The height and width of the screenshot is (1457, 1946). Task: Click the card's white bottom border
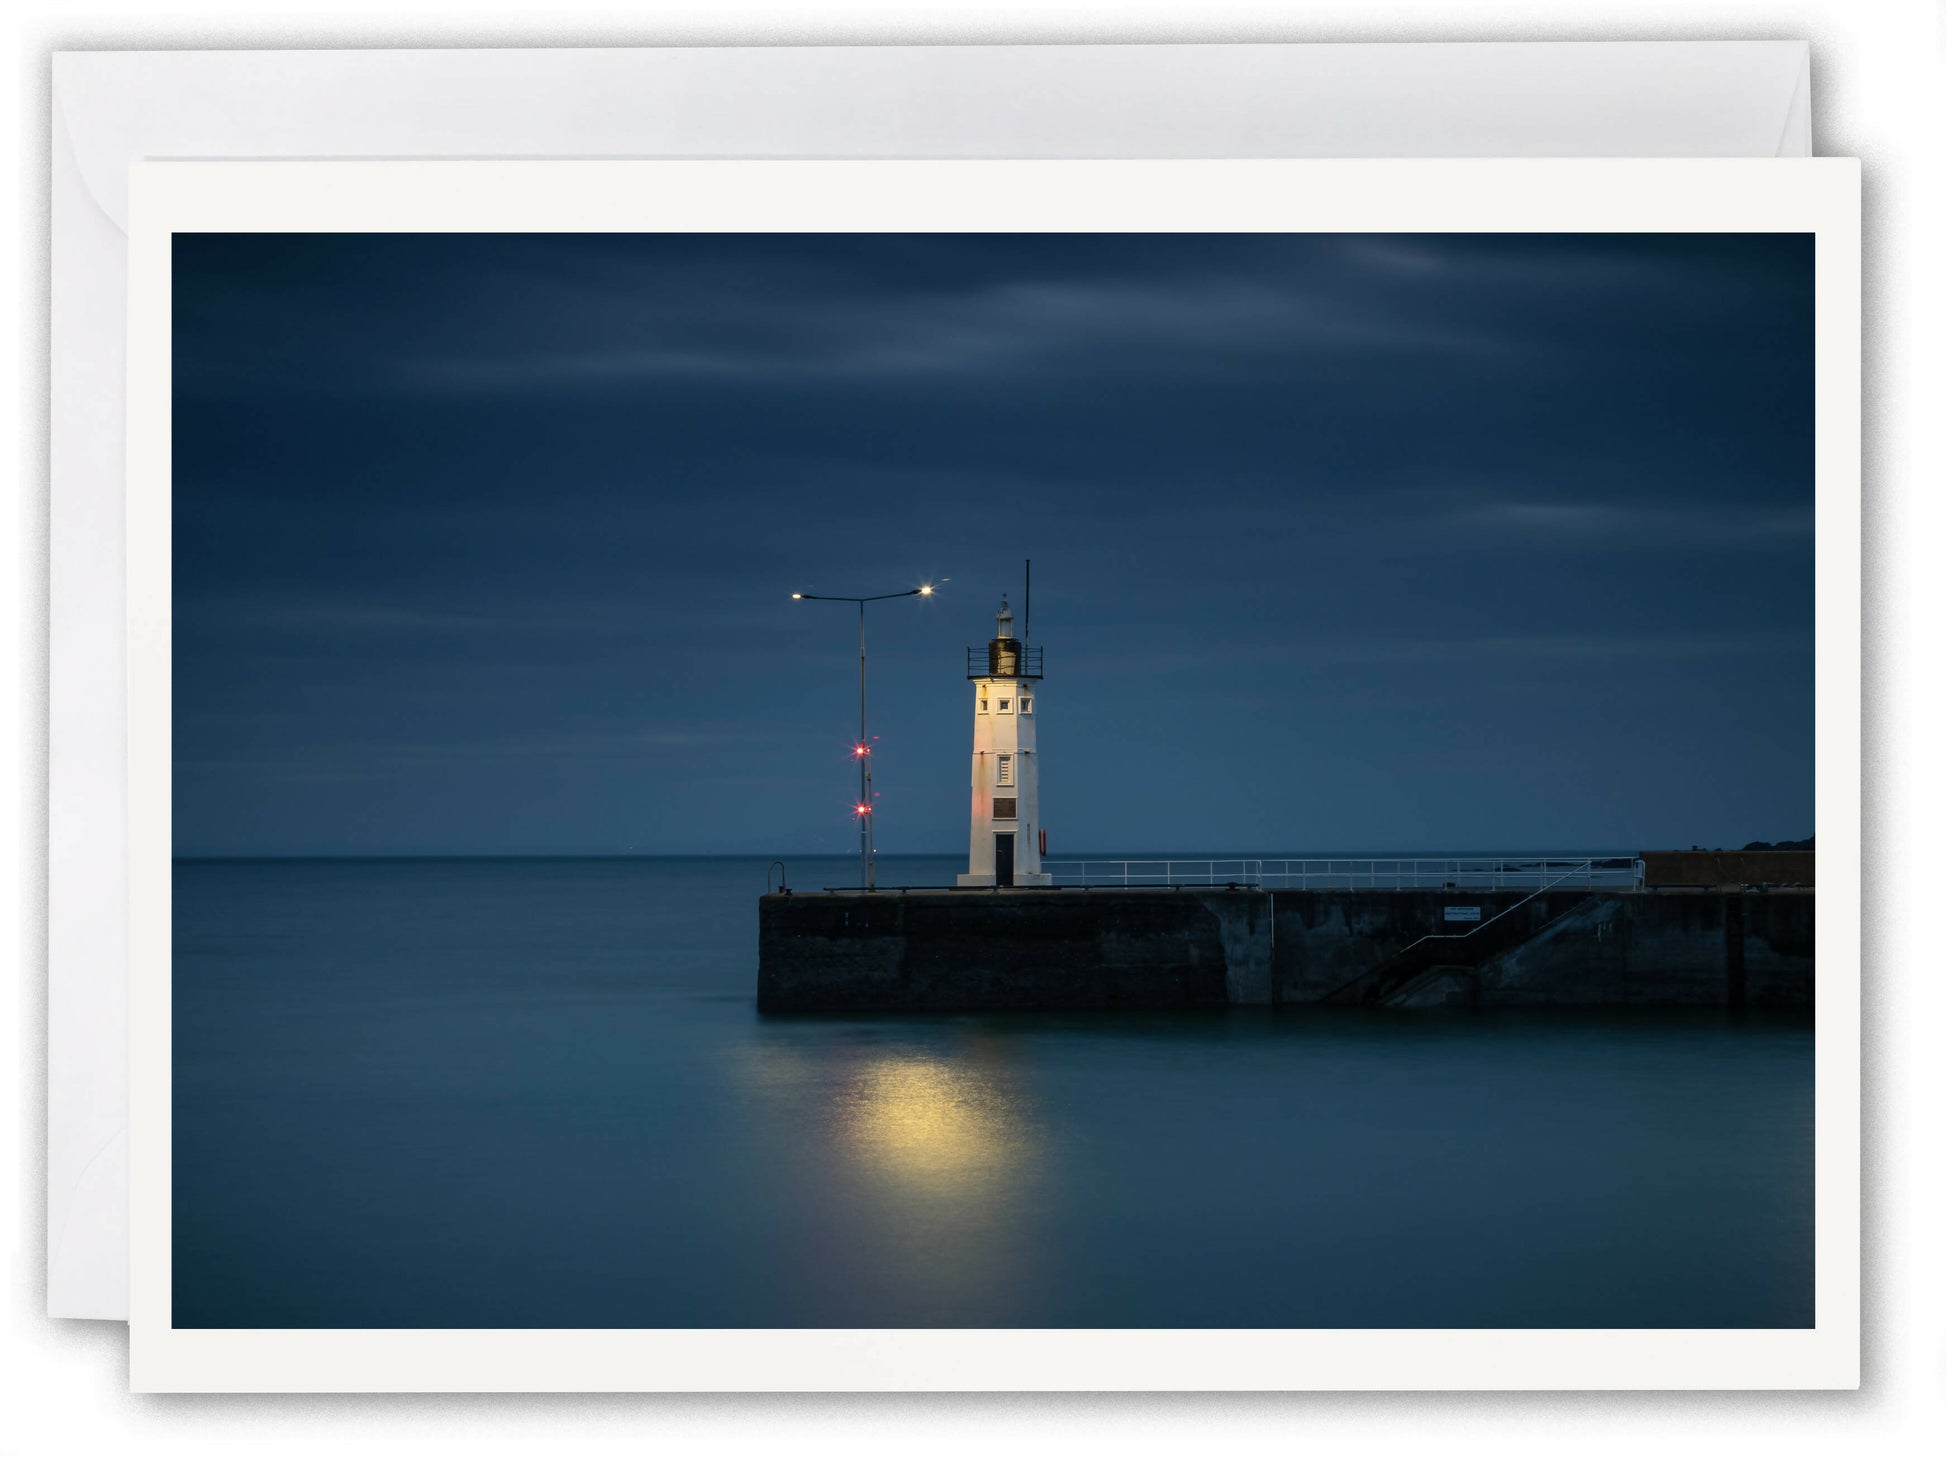(990, 1359)
